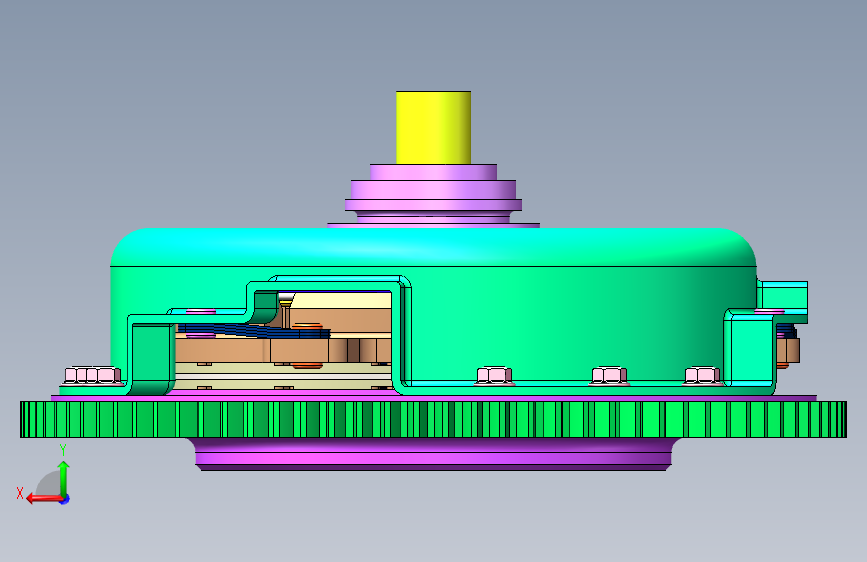The image size is (867, 562).
Task: Pick the magenta flange below the ring gear
Action: 434,454
